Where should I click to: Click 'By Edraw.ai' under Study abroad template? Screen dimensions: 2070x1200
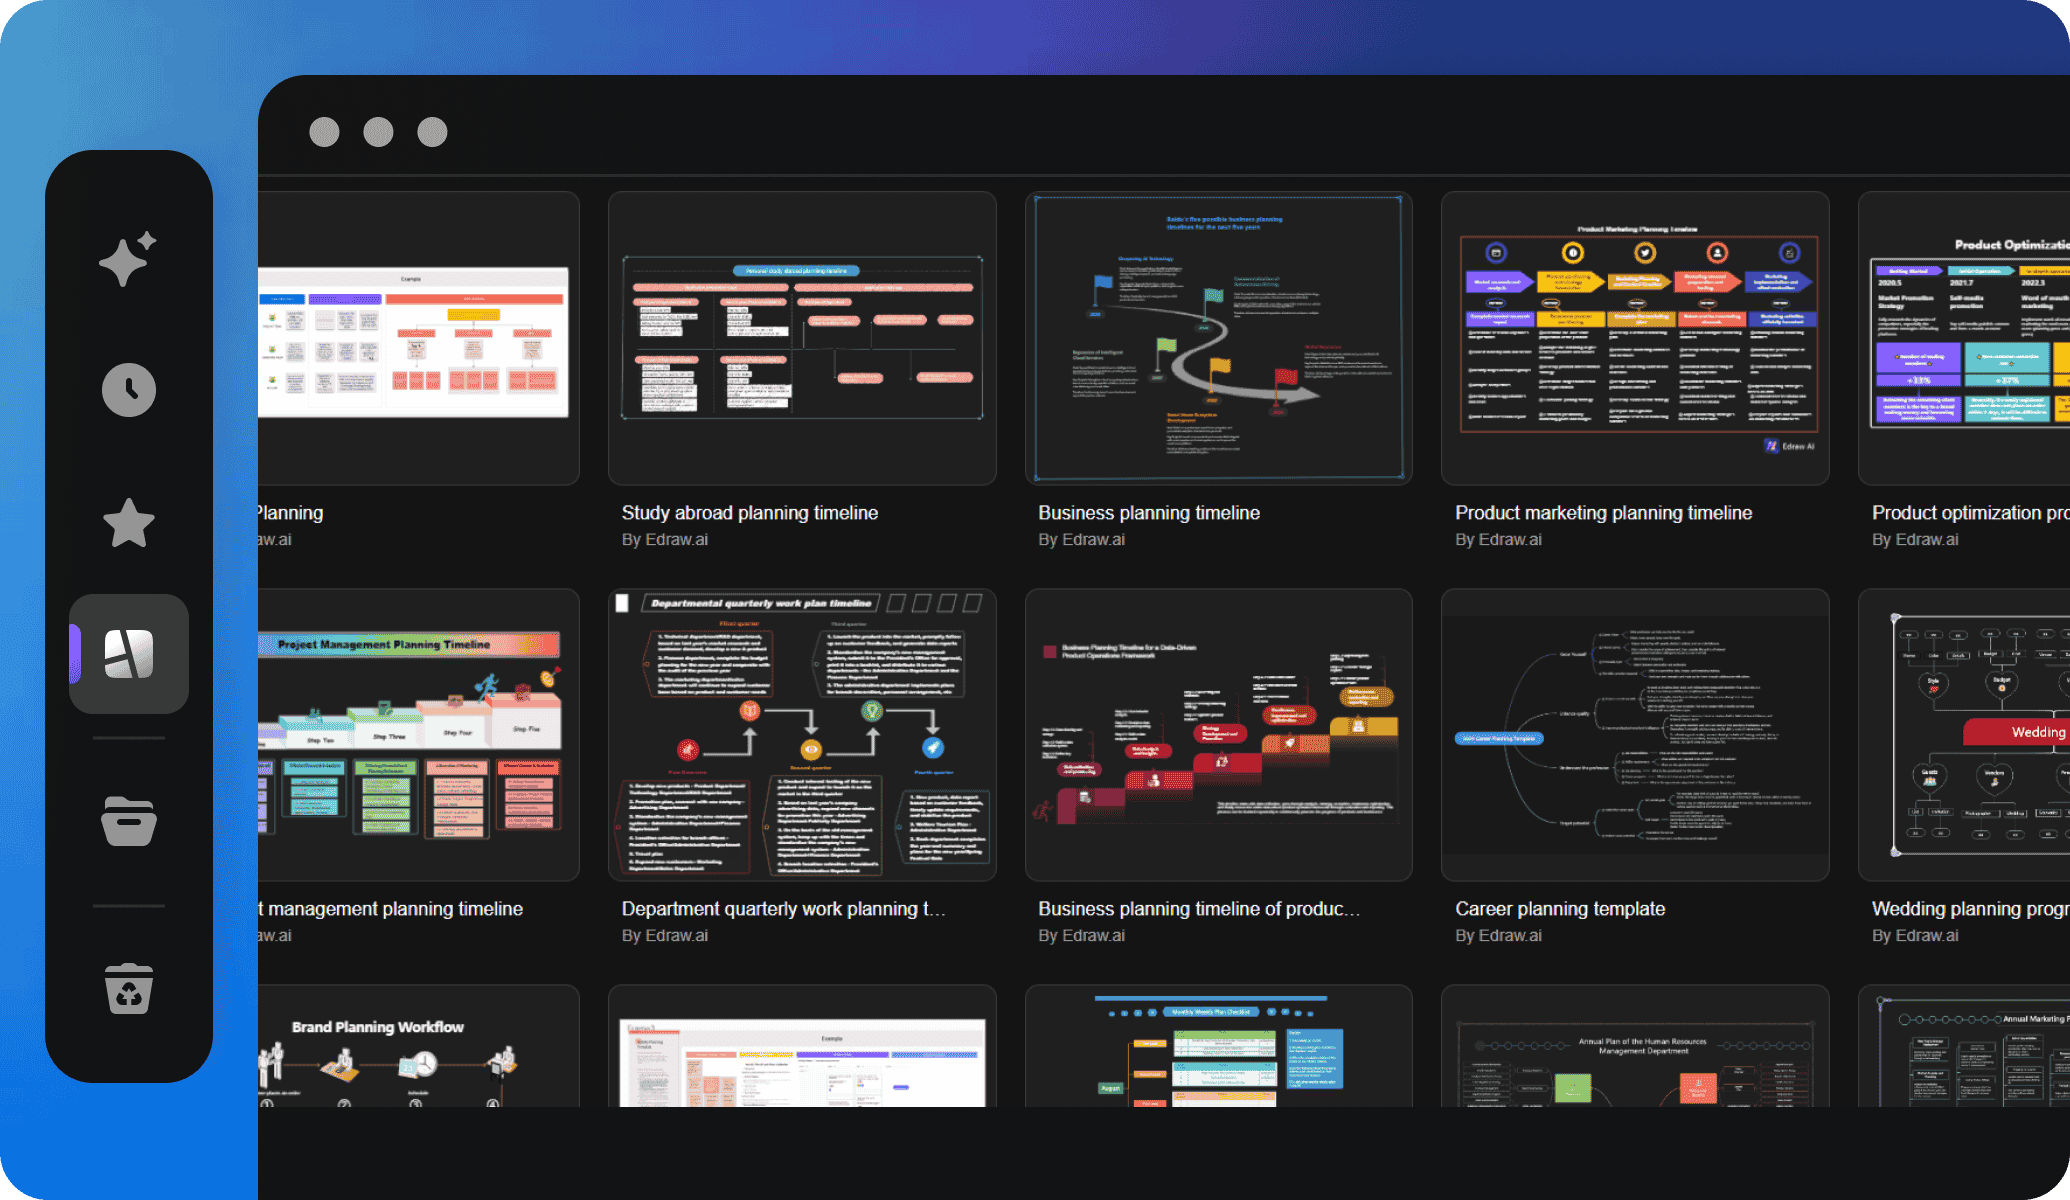click(x=665, y=540)
